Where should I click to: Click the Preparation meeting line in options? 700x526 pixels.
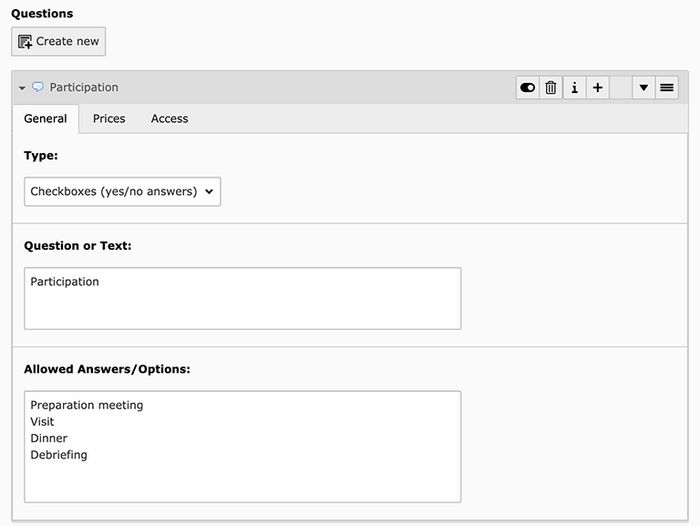pyautogui.click(x=87, y=405)
